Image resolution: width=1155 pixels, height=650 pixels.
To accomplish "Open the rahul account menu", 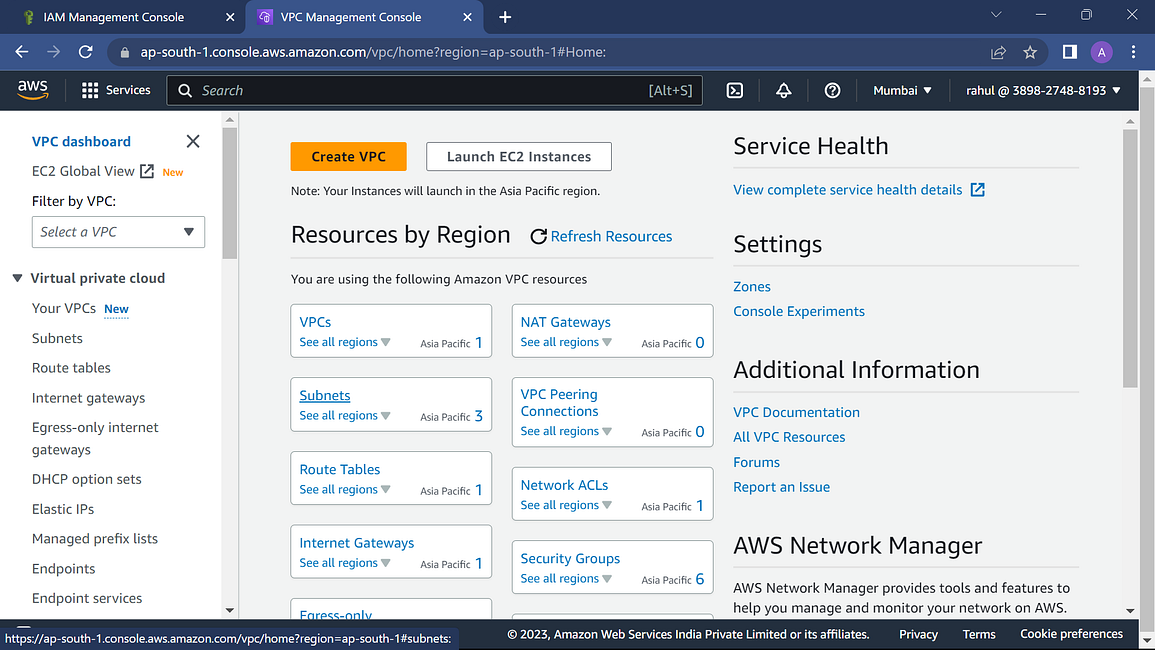I will 1043,90.
